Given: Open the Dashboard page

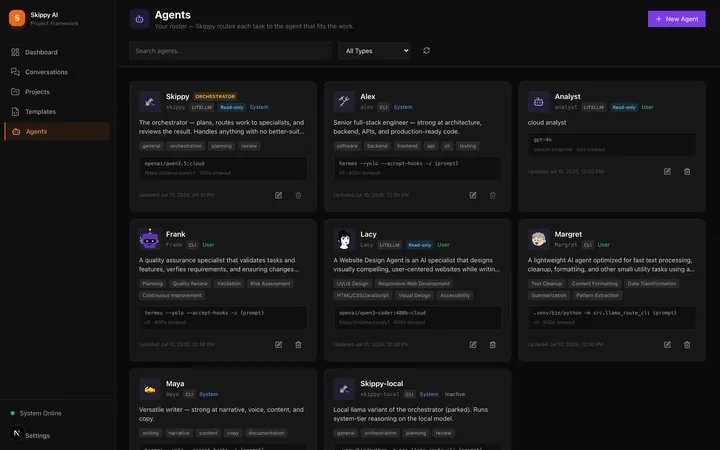Looking at the screenshot, I should pyautogui.click(x=57, y=52).
